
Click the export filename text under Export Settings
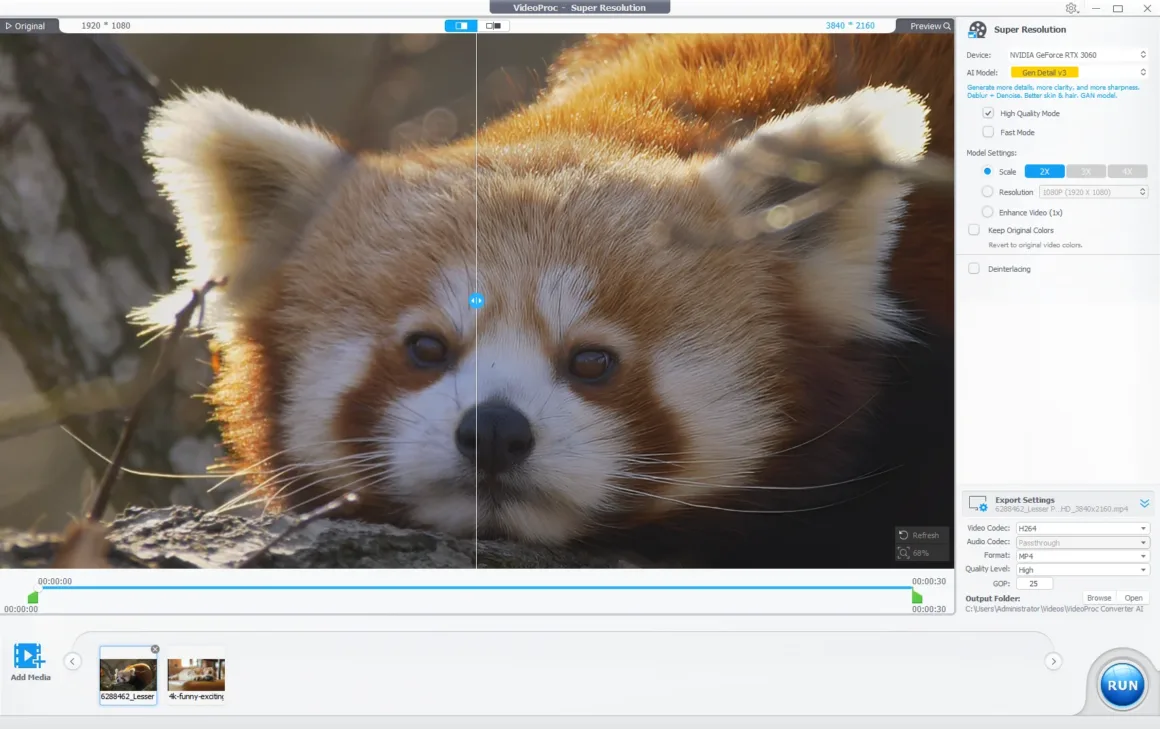coord(1061,509)
